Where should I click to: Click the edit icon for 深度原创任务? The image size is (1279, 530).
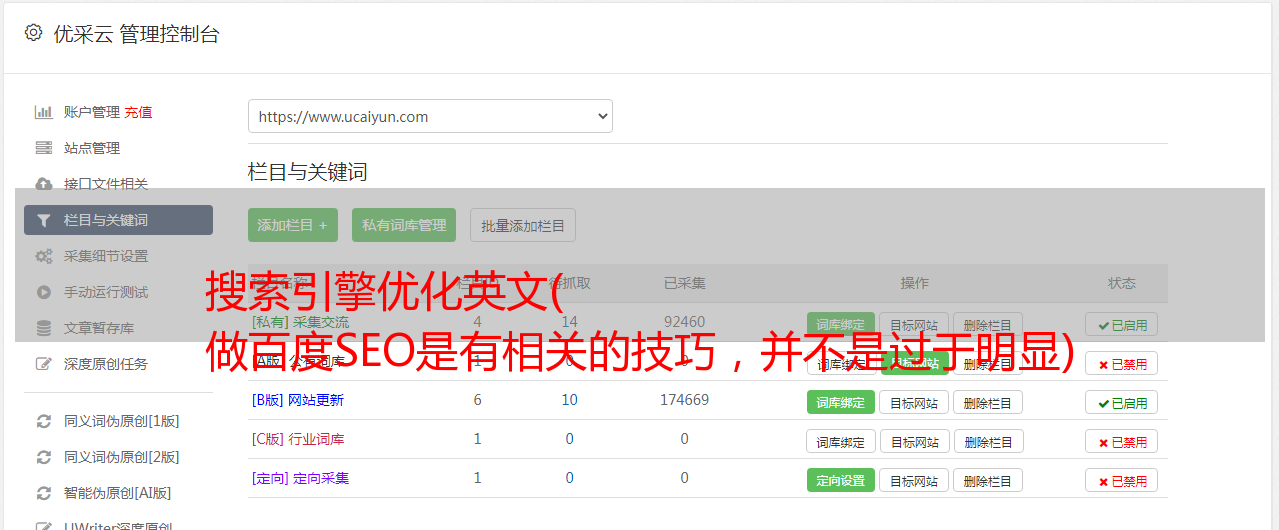tap(44, 364)
